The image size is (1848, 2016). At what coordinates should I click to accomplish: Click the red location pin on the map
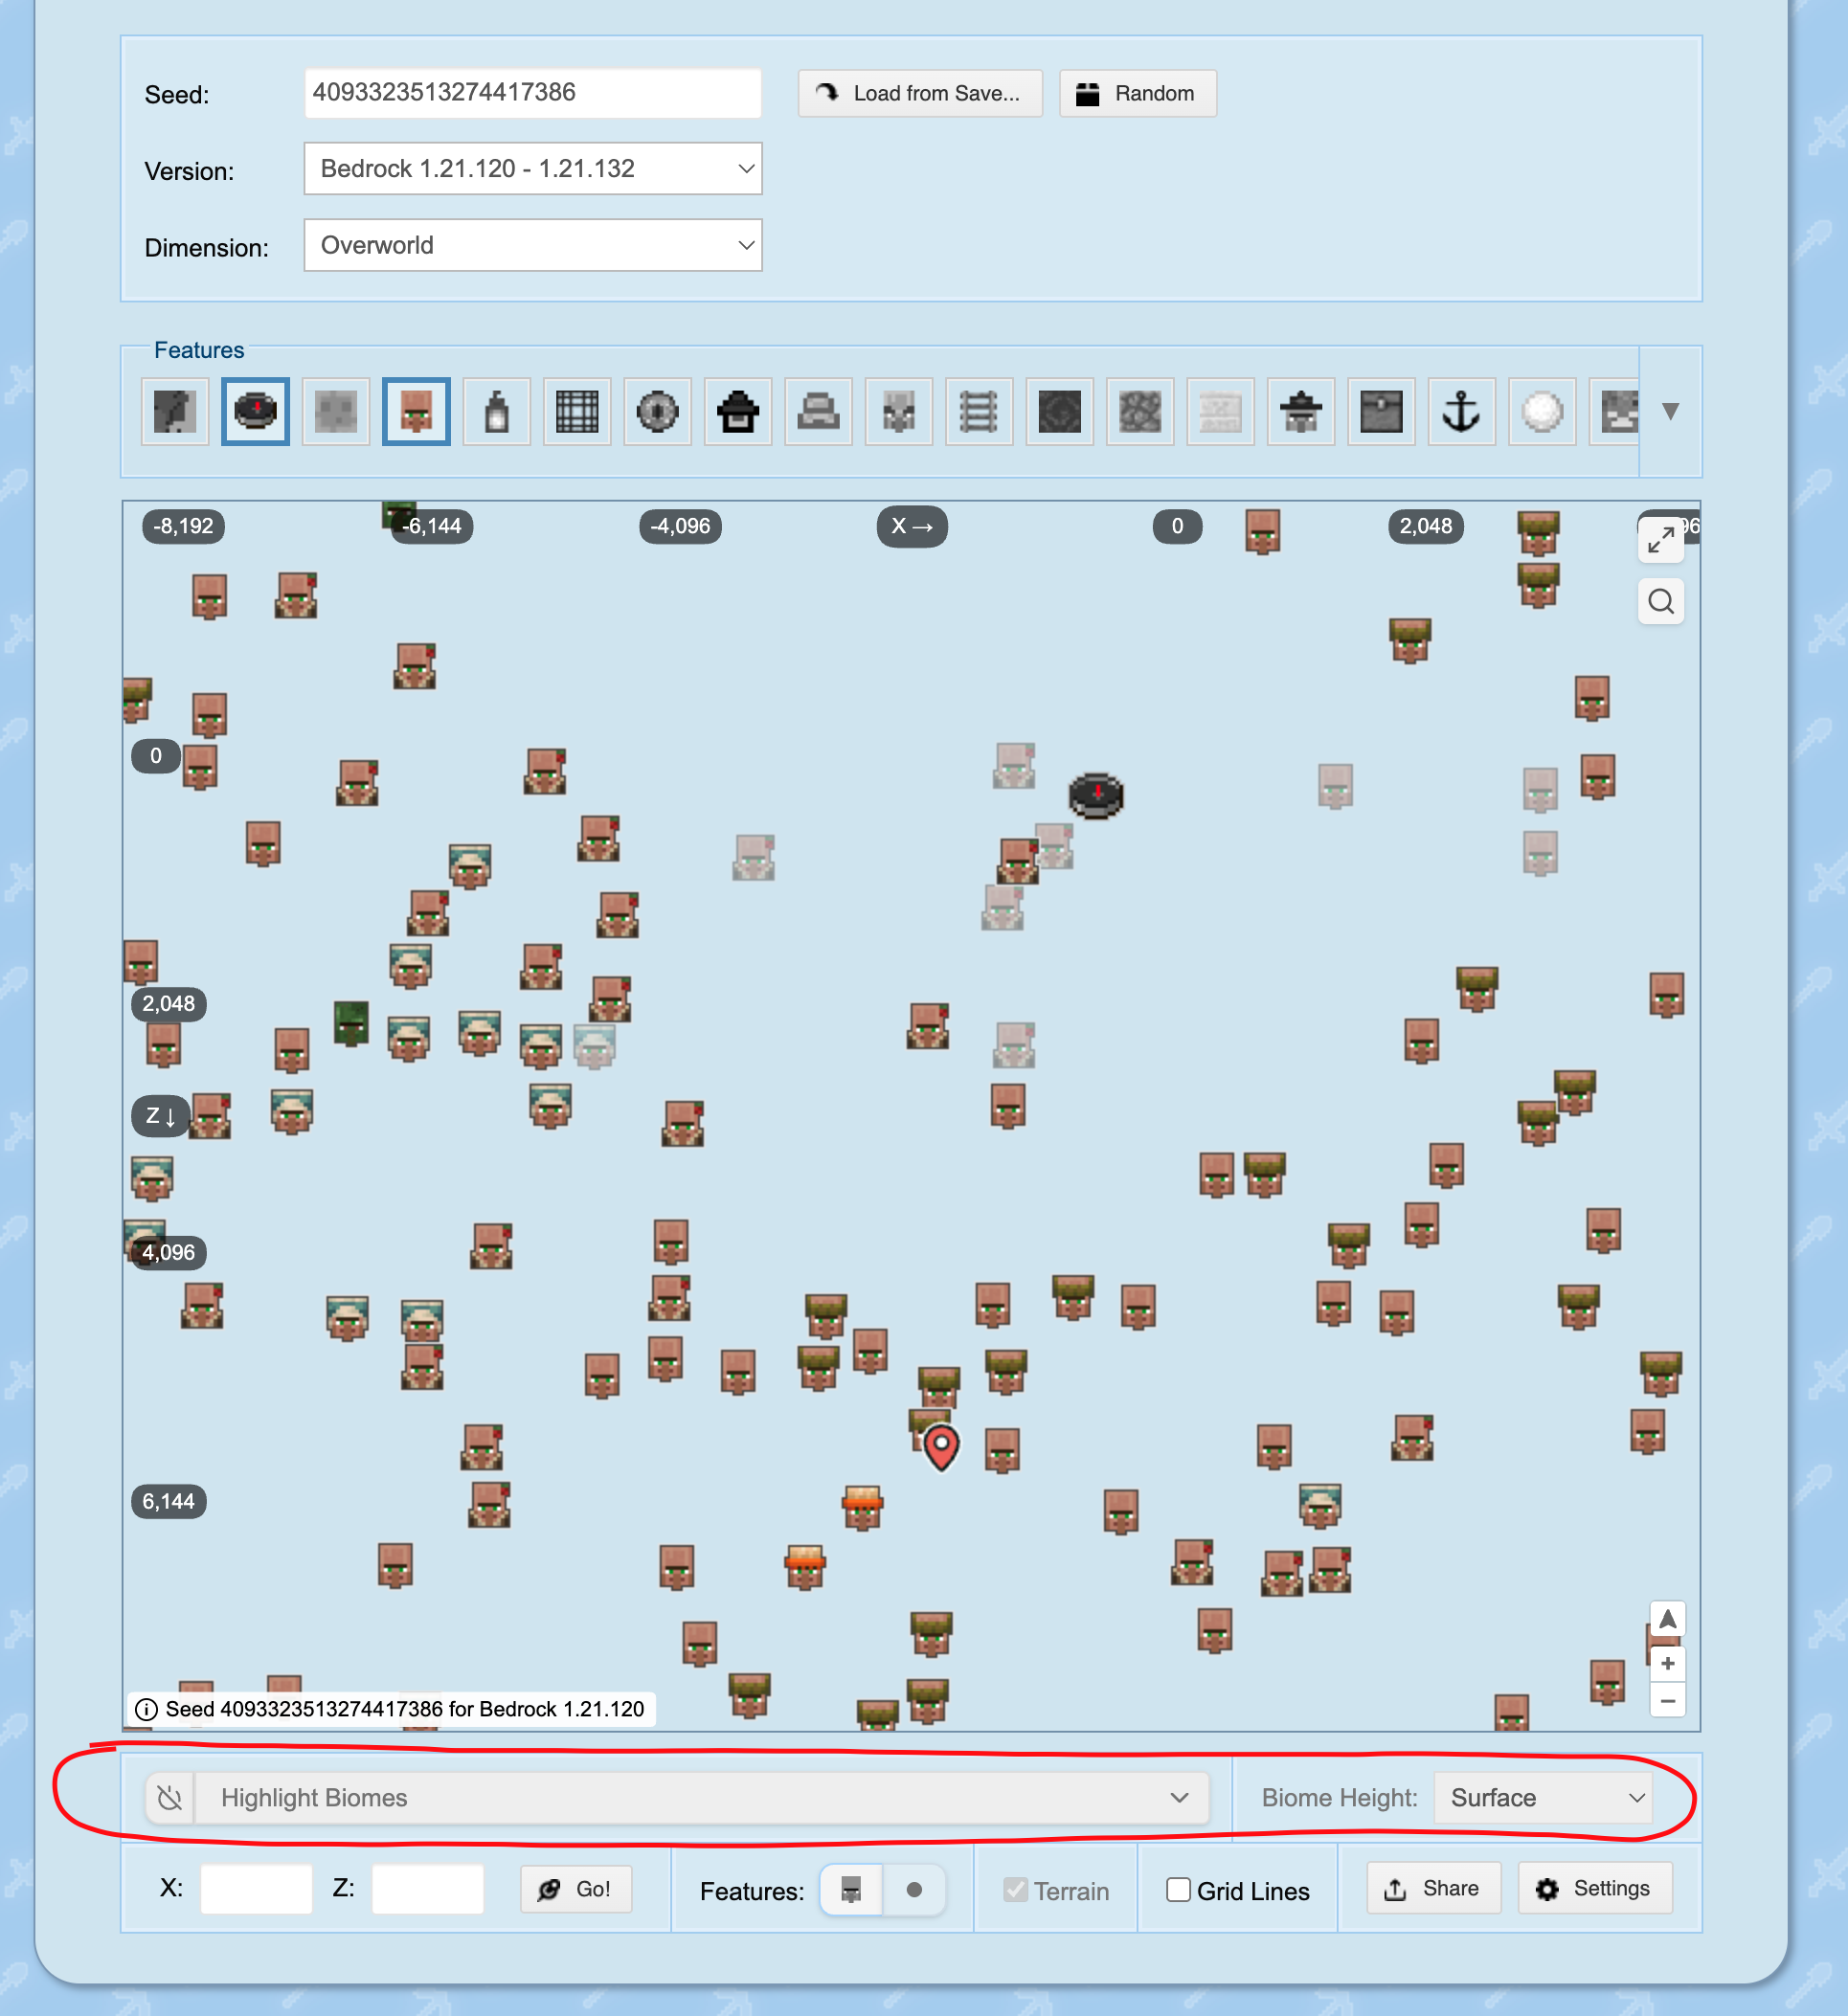click(941, 1447)
